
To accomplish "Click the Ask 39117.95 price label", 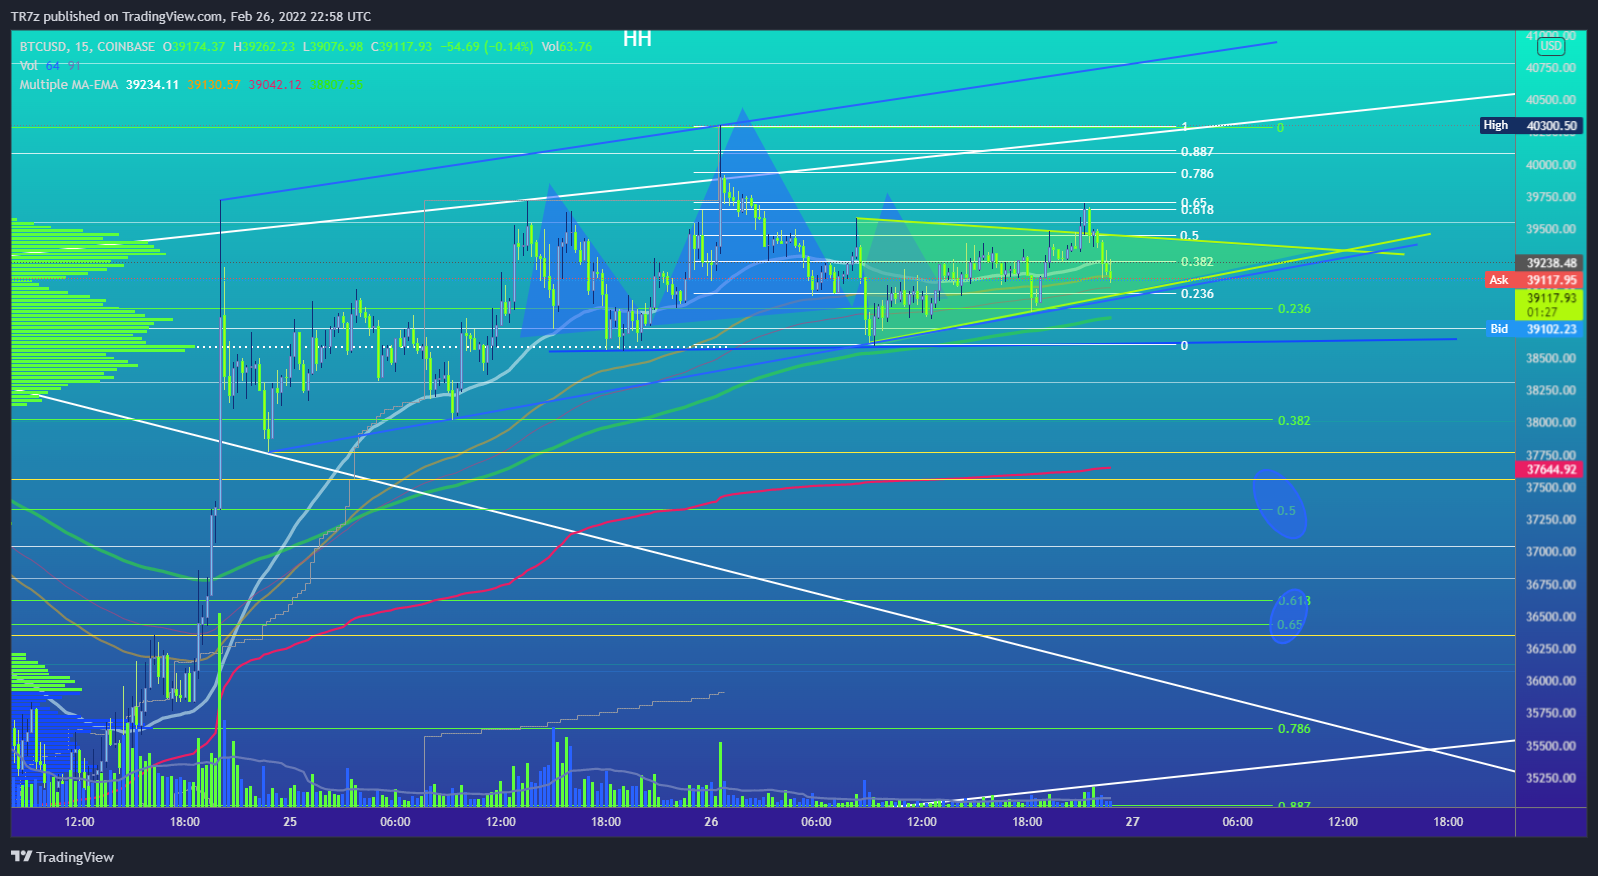I will pyautogui.click(x=1533, y=280).
